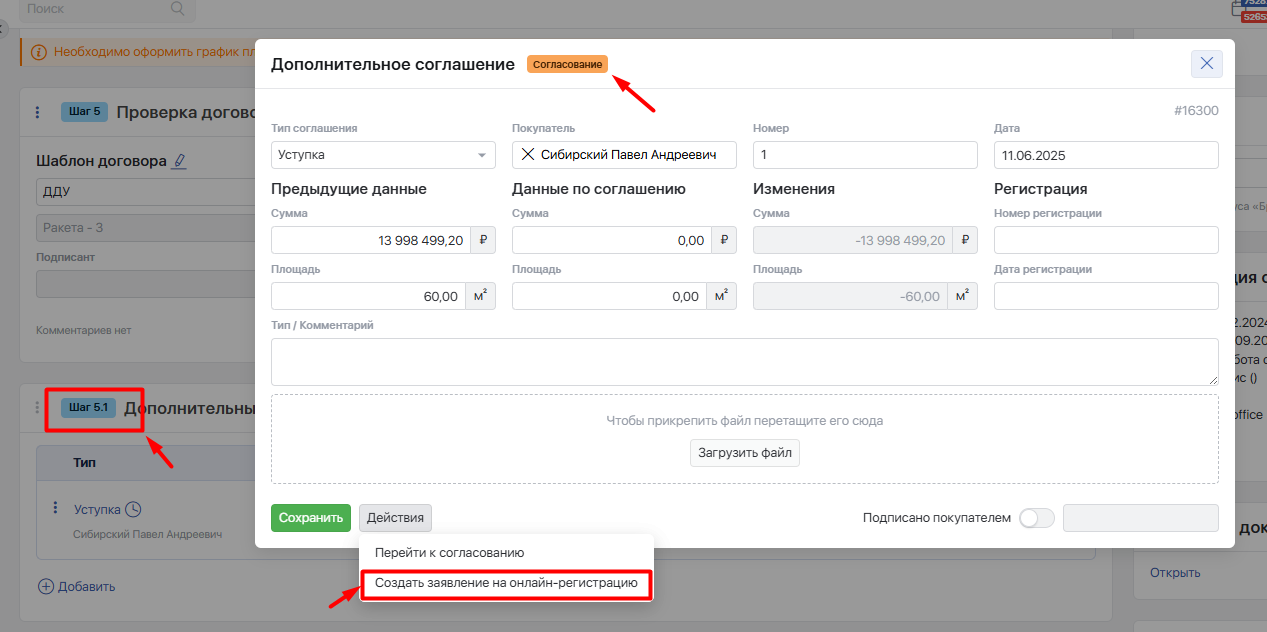Screen dimensions: 1267x632
Task: Click the Дата field showing 11.06.2025
Action: pos(1105,155)
